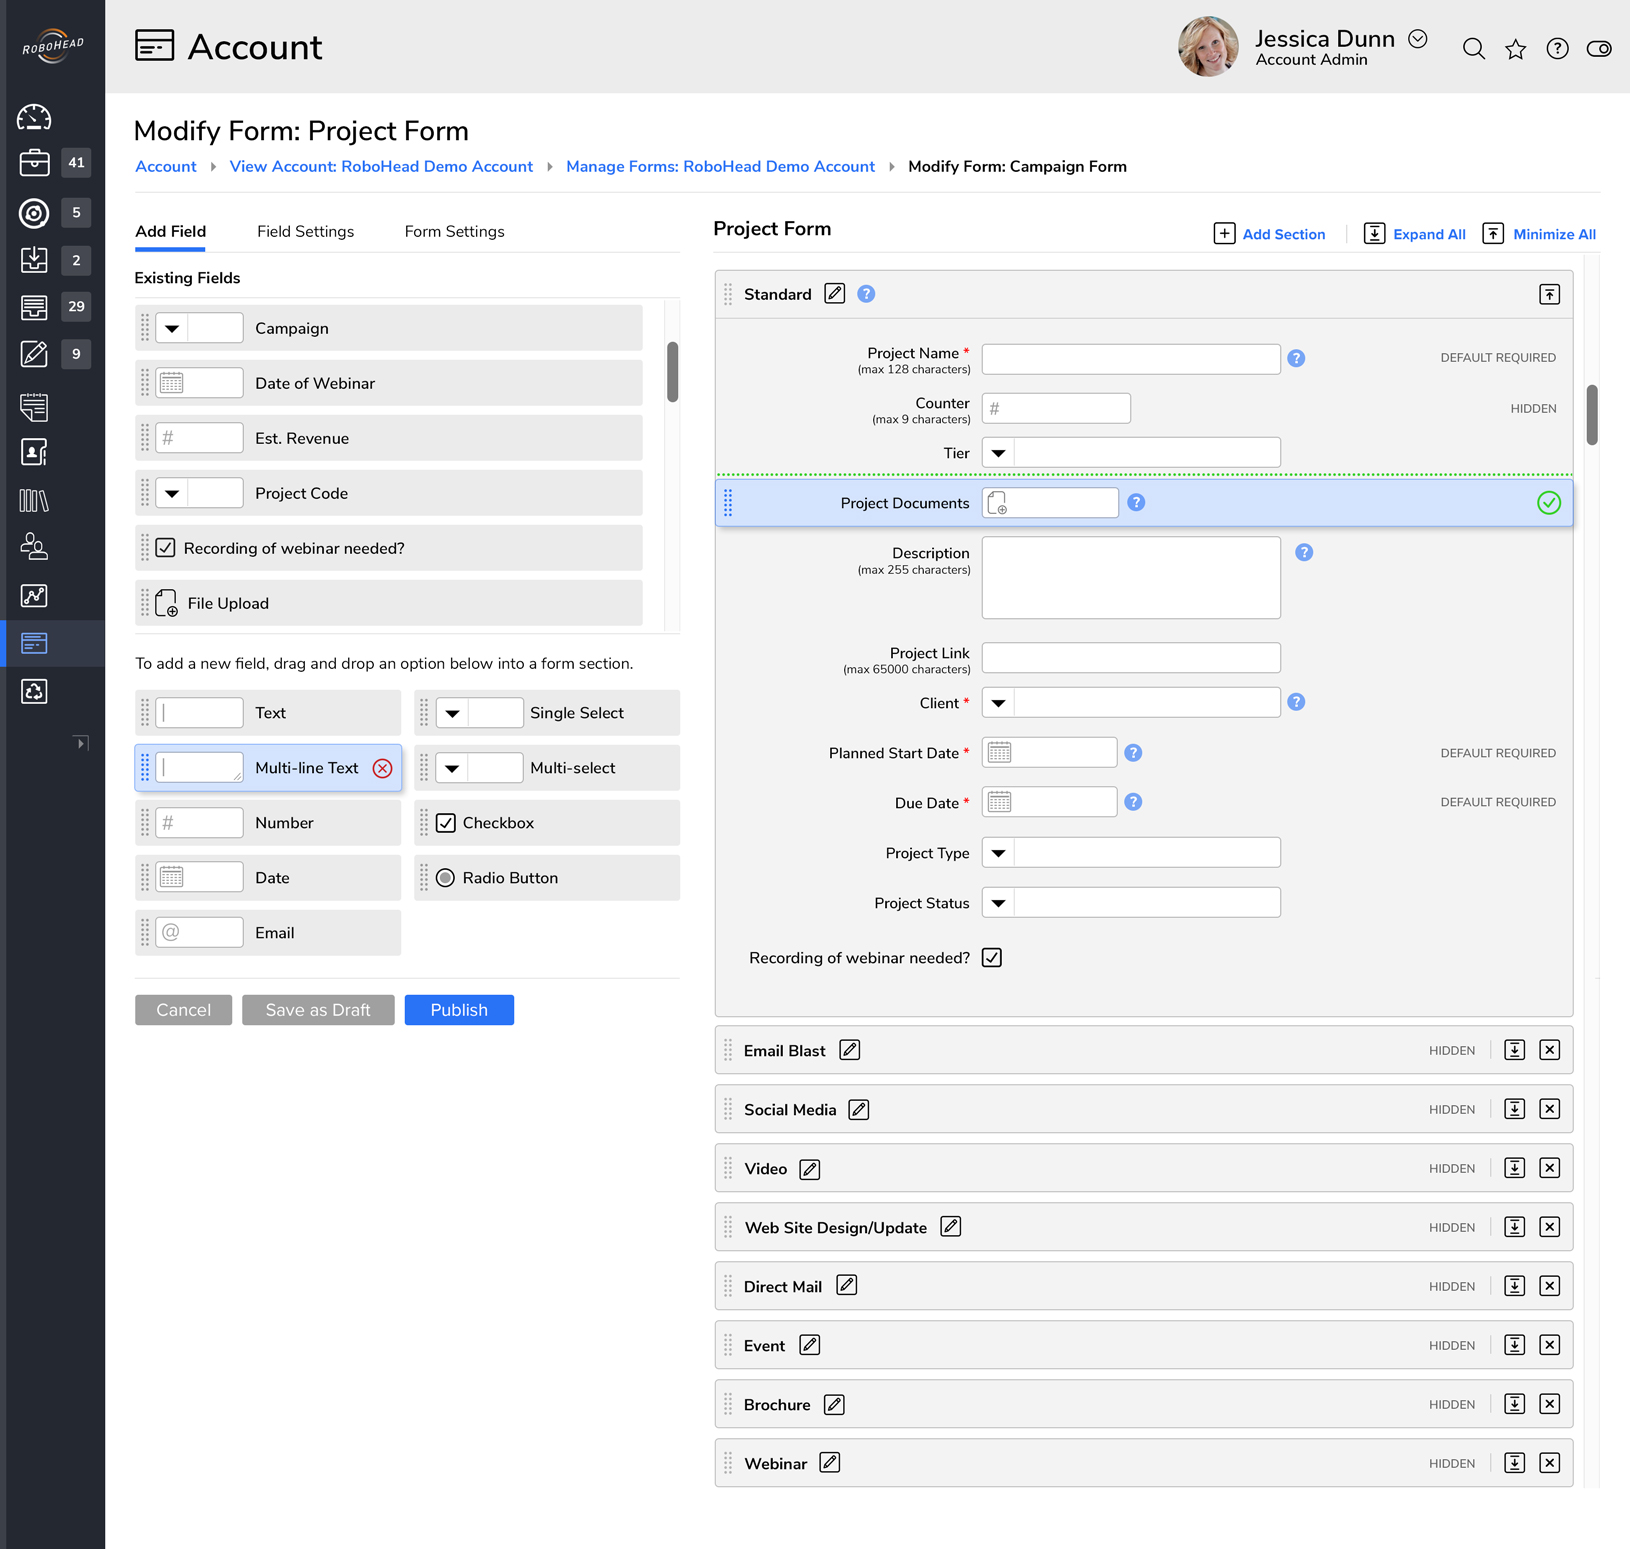Switch to Field Settings tab
The image size is (1630, 1549).
click(x=305, y=231)
